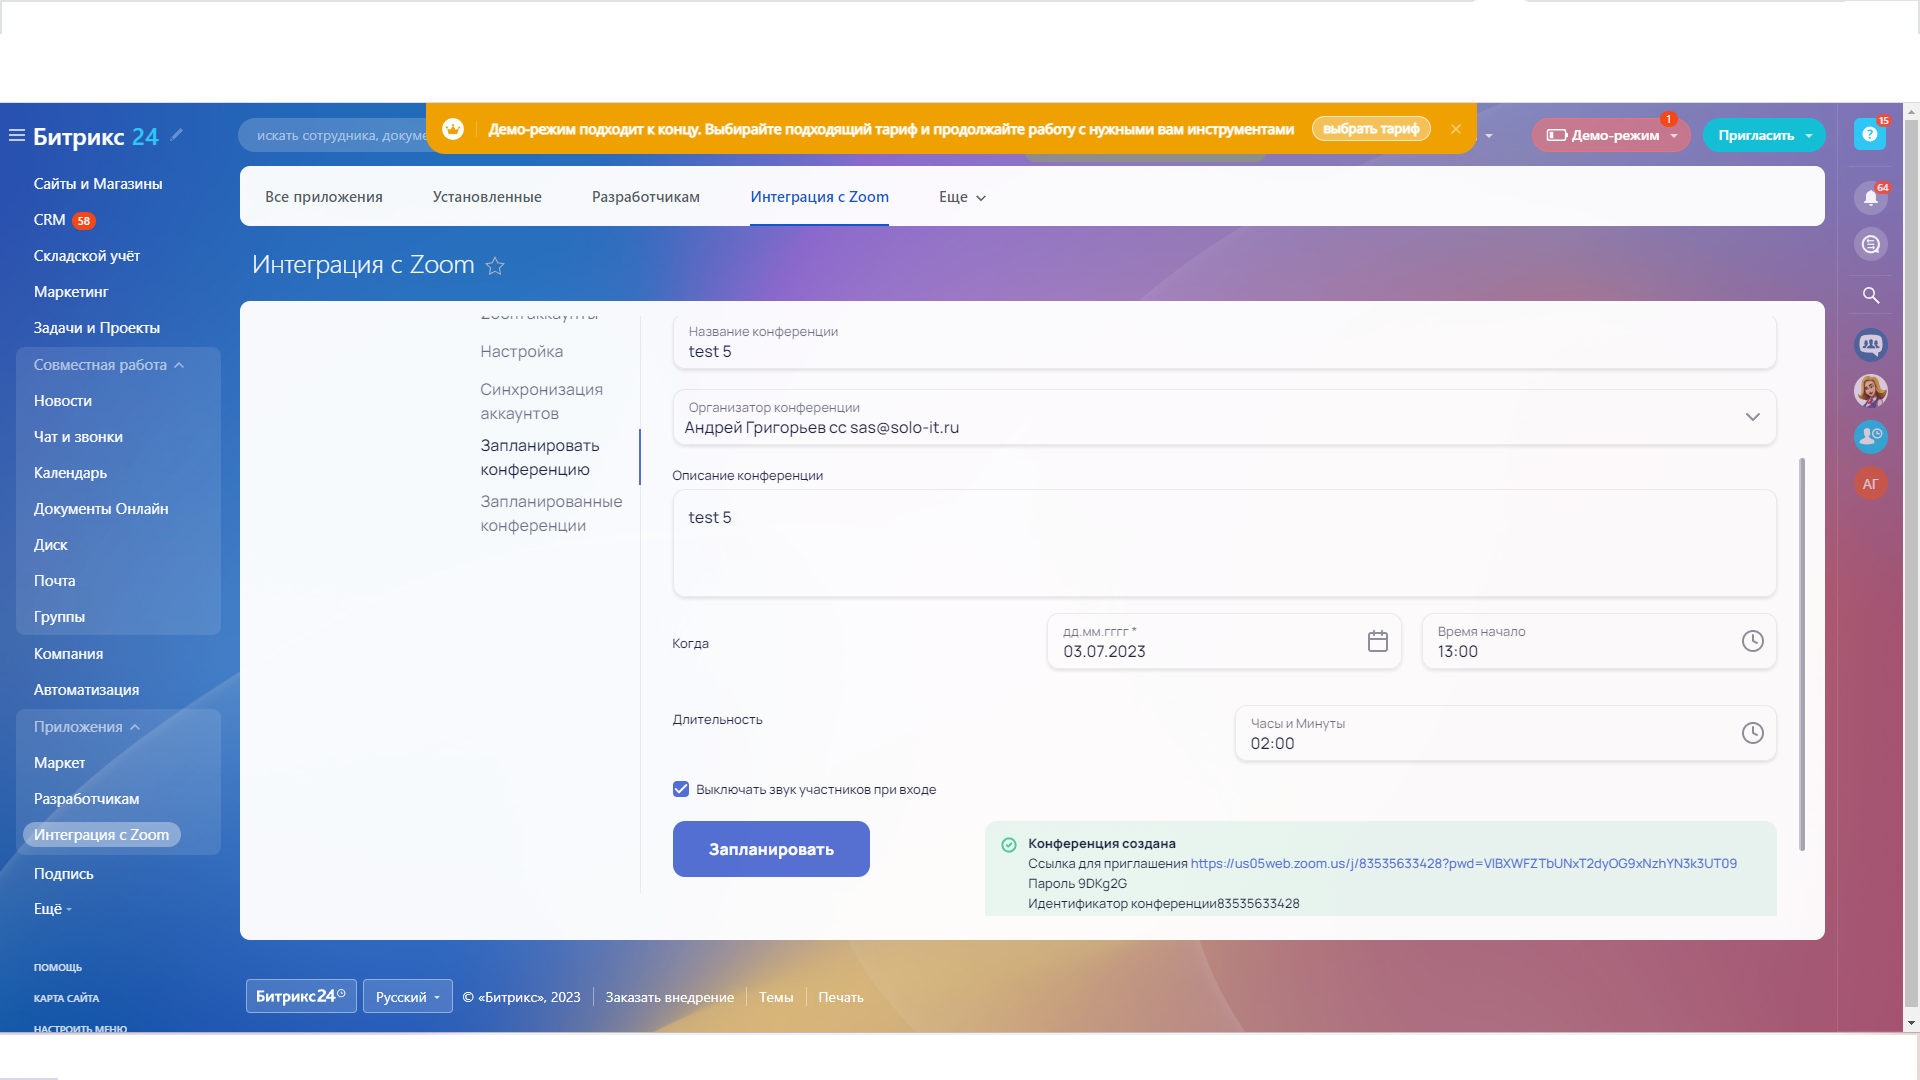Image resolution: width=1920 pixels, height=1080 pixels.
Task: Open the Zoom invitation link
Action: [1463, 864]
